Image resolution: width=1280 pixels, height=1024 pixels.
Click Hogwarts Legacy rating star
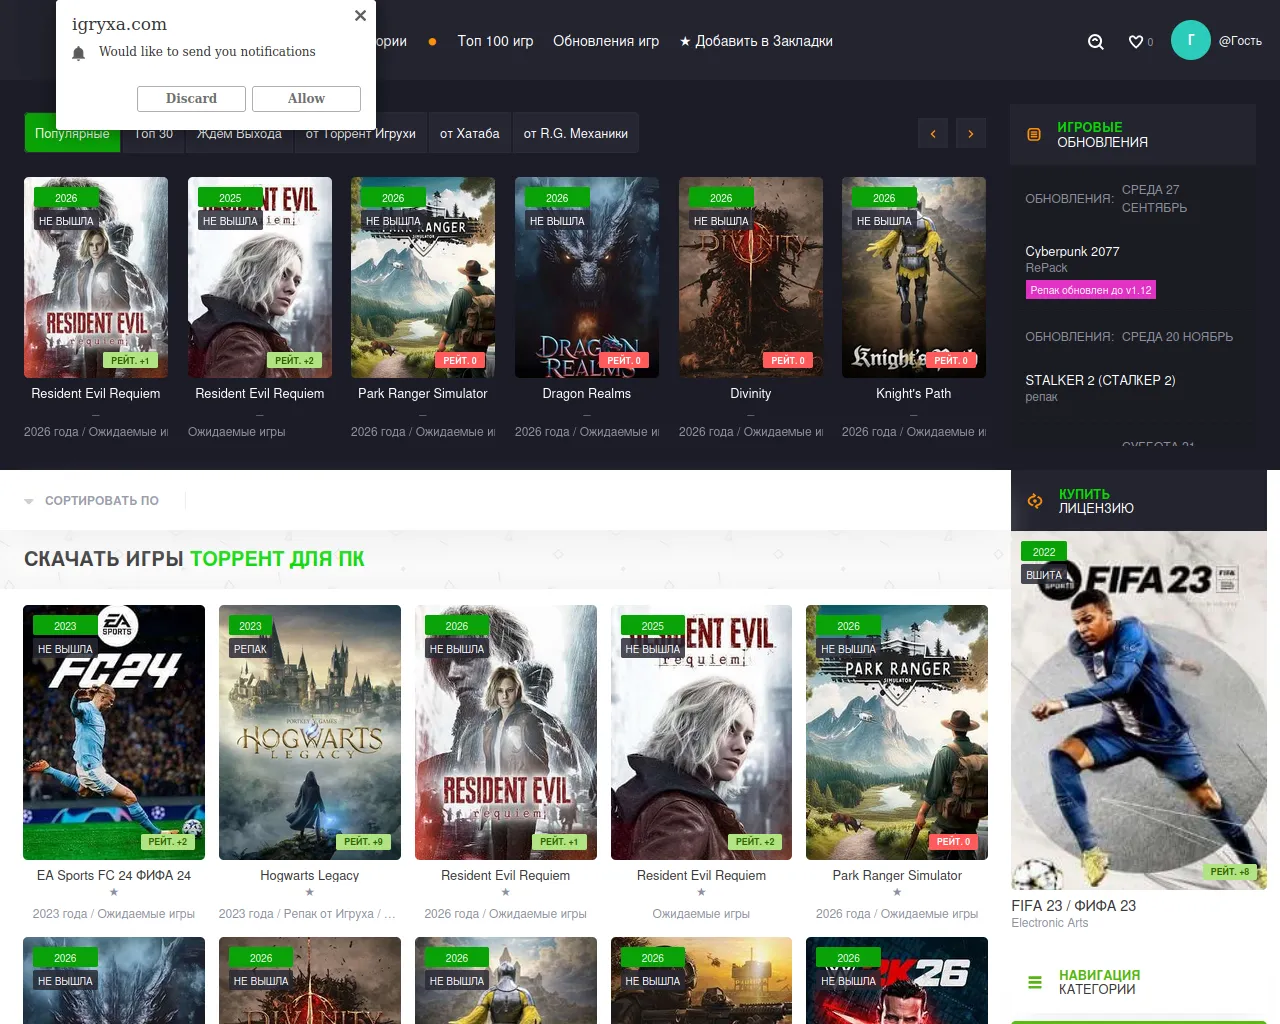tap(310, 892)
